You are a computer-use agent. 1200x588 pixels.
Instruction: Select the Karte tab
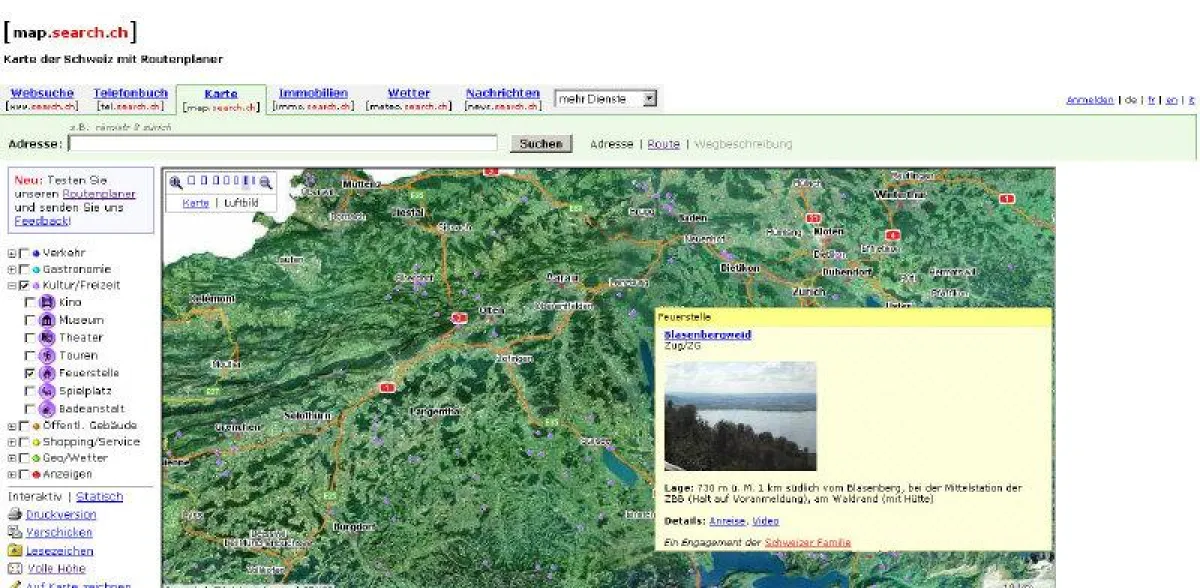221,94
